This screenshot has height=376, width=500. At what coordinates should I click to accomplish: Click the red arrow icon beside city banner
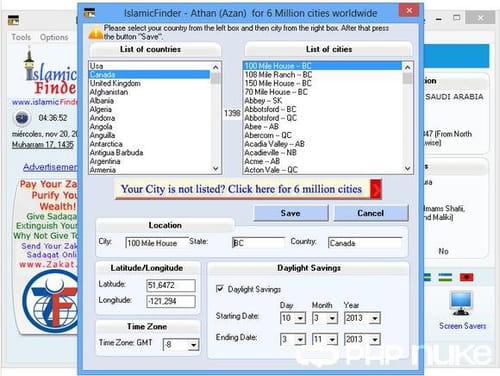[376, 189]
